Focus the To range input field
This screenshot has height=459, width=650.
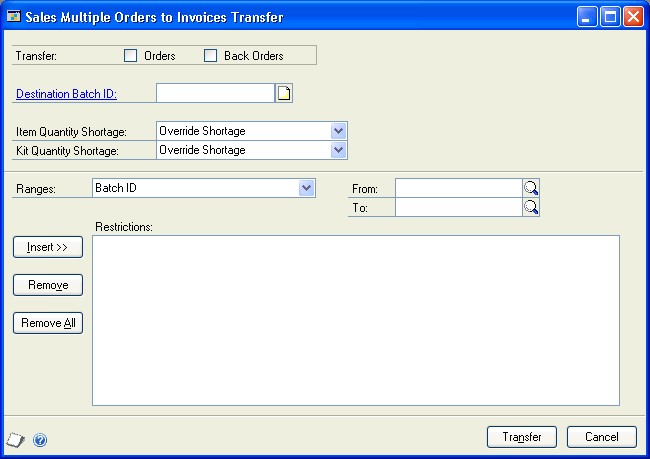tap(458, 207)
